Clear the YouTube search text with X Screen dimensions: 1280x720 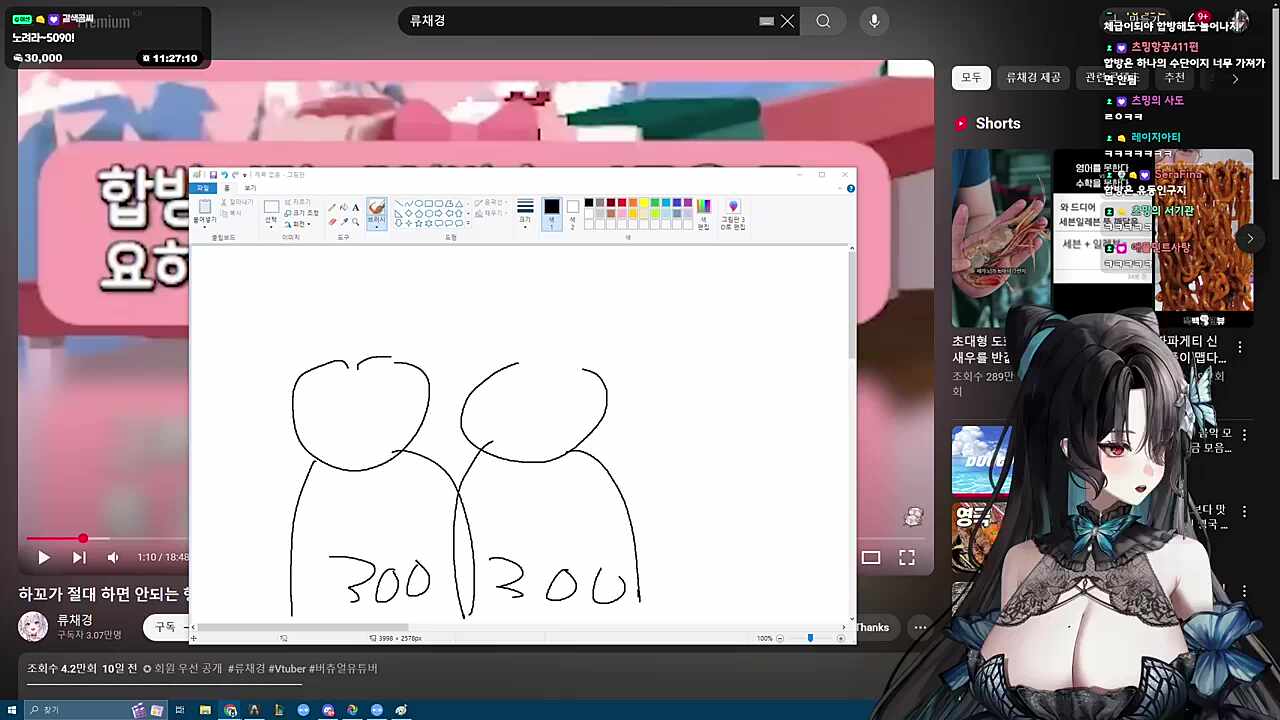[x=787, y=21]
